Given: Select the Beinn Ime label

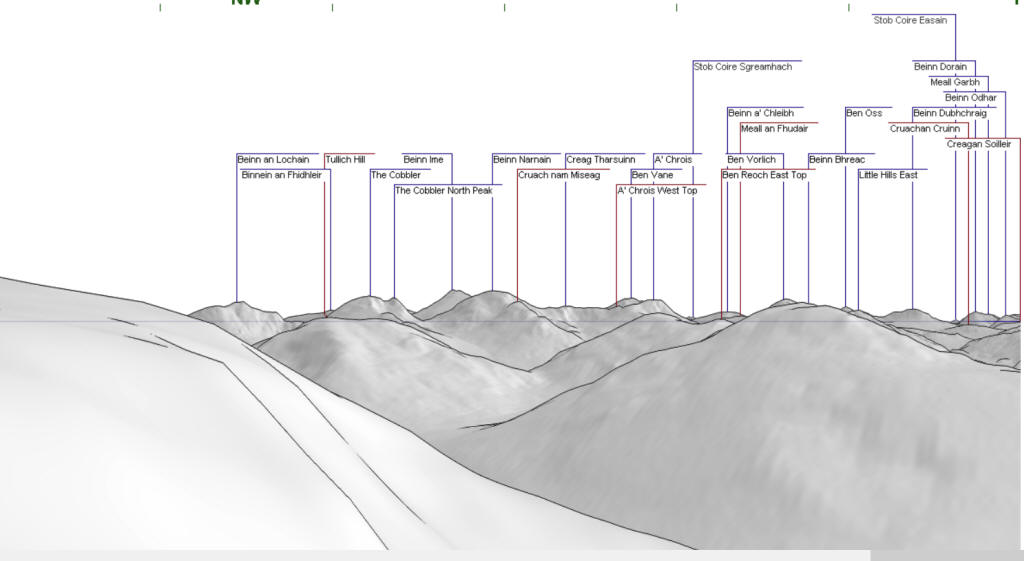Looking at the screenshot, I should tap(423, 160).
